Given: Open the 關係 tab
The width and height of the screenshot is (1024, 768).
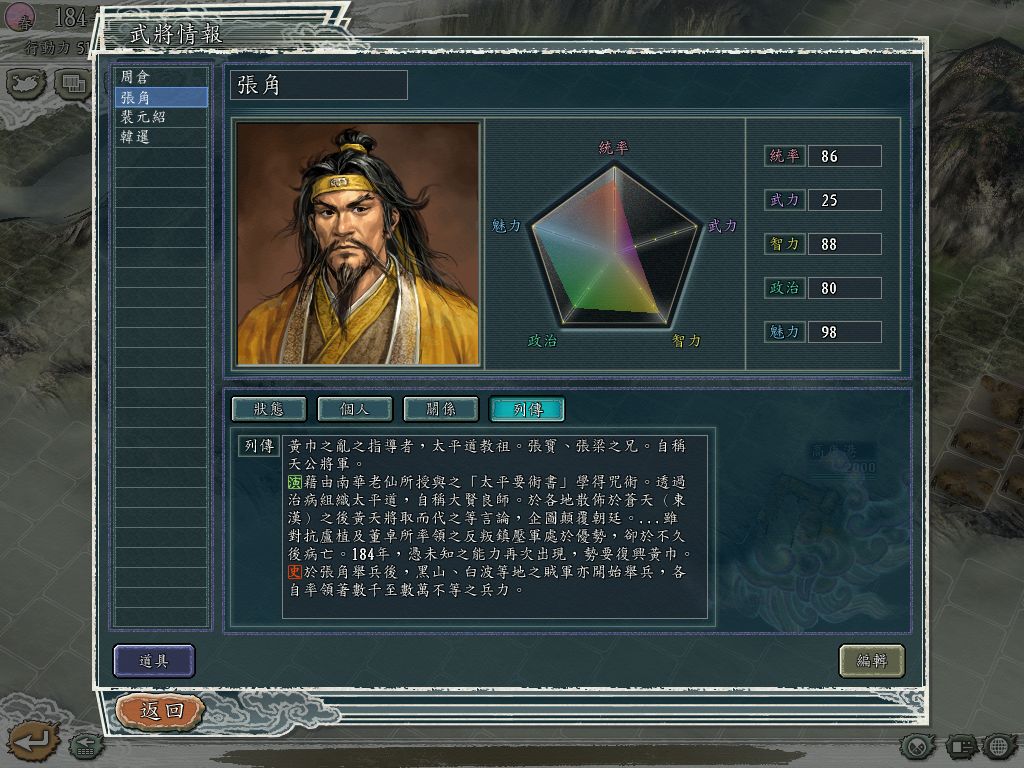Looking at the screenshot, I should pos(441,409).
